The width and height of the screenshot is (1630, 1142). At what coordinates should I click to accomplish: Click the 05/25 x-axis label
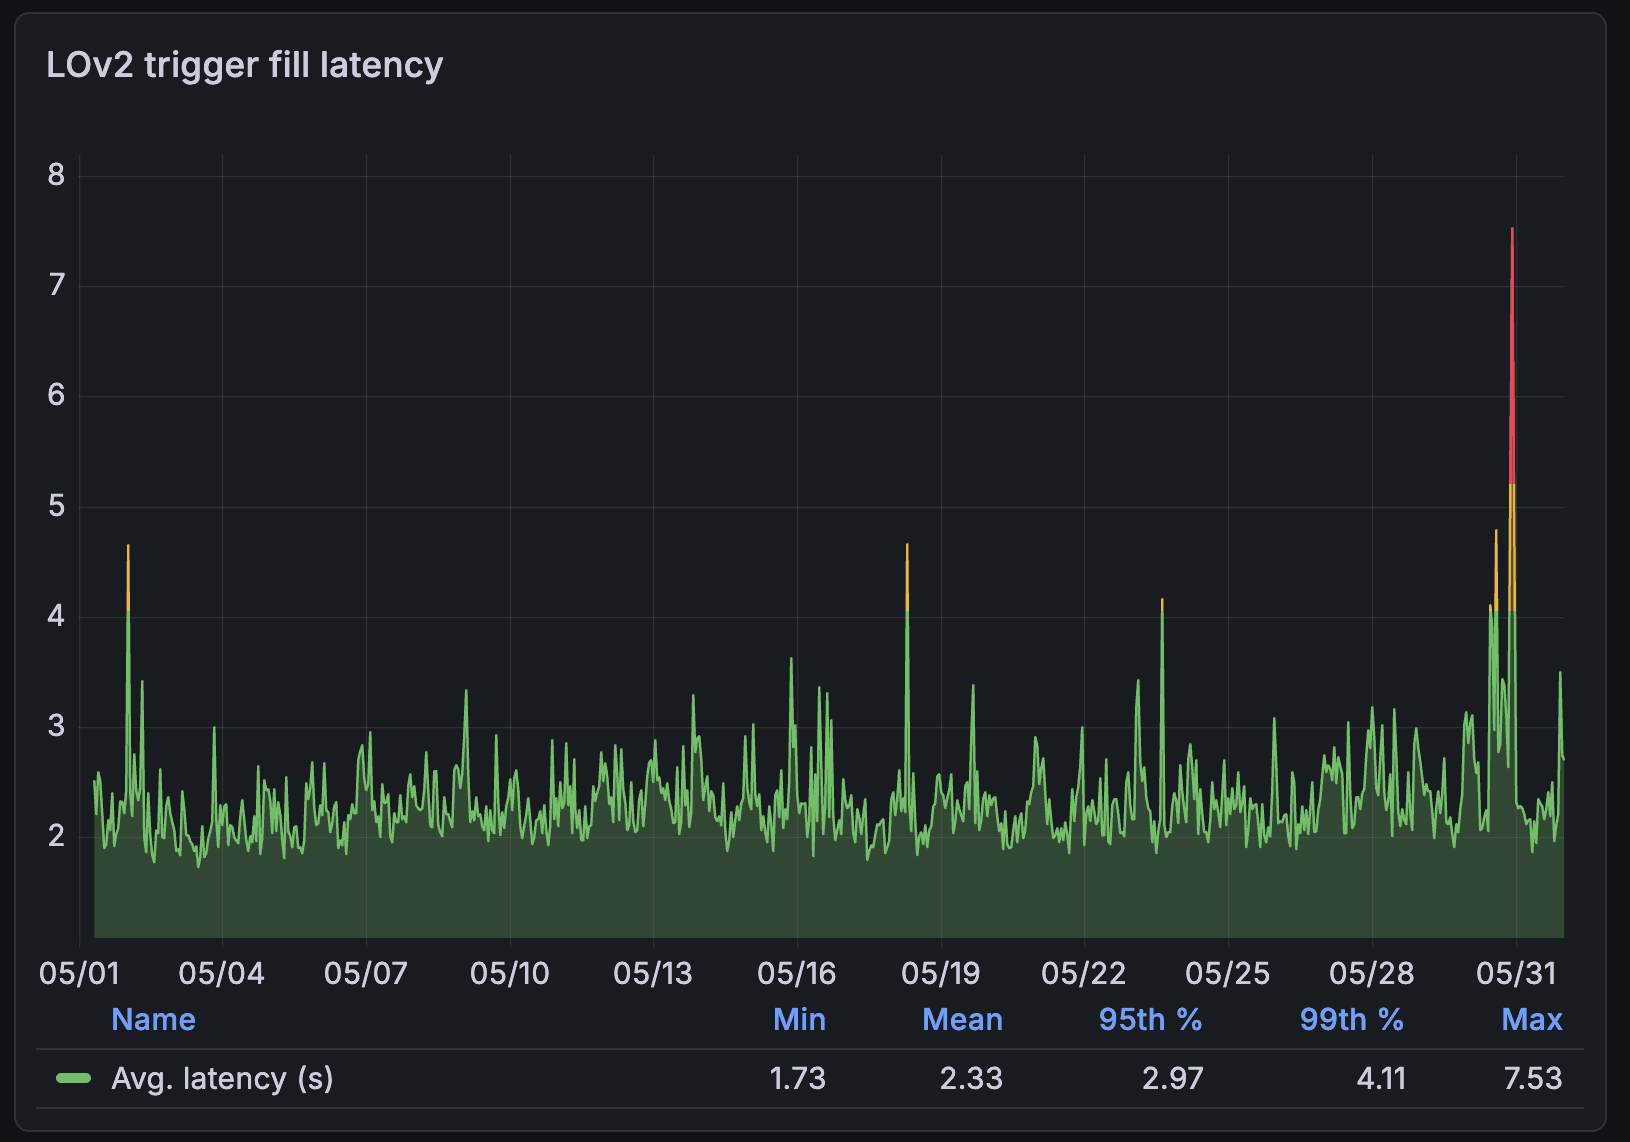tap(1228, 973)
